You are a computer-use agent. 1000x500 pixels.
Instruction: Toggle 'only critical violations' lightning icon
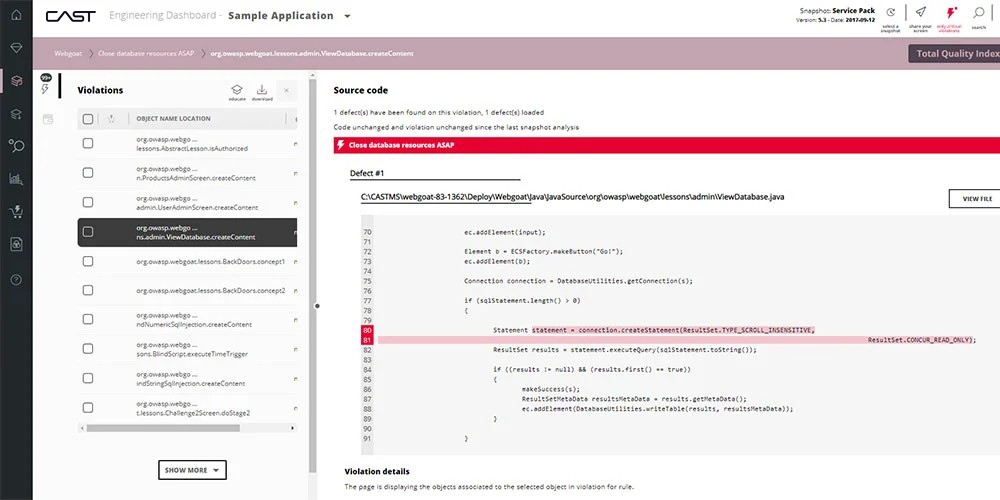(x=950, y=12)
